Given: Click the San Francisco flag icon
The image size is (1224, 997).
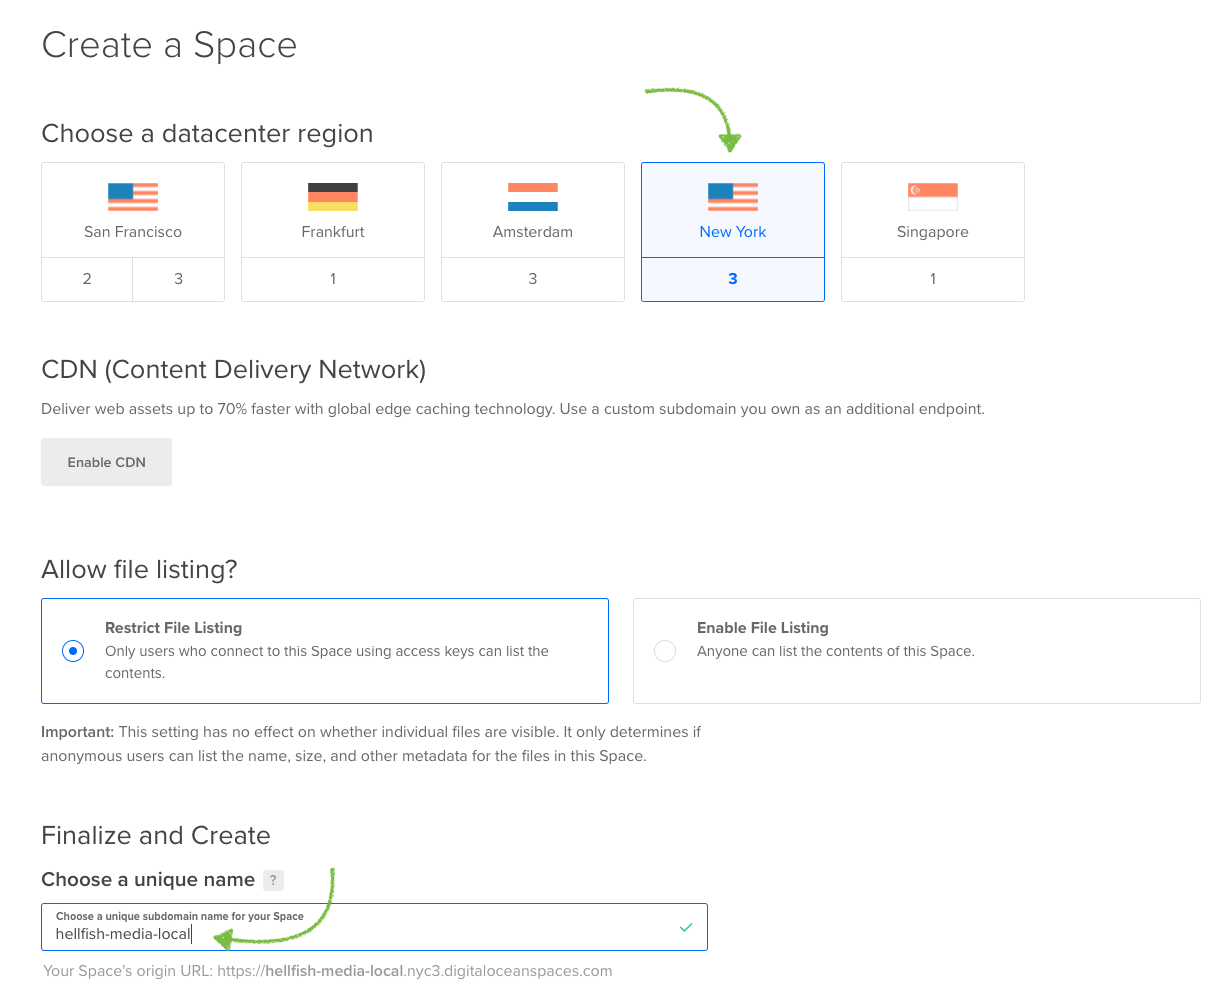Looking at the screenshot, I should [x=133, y=197].
